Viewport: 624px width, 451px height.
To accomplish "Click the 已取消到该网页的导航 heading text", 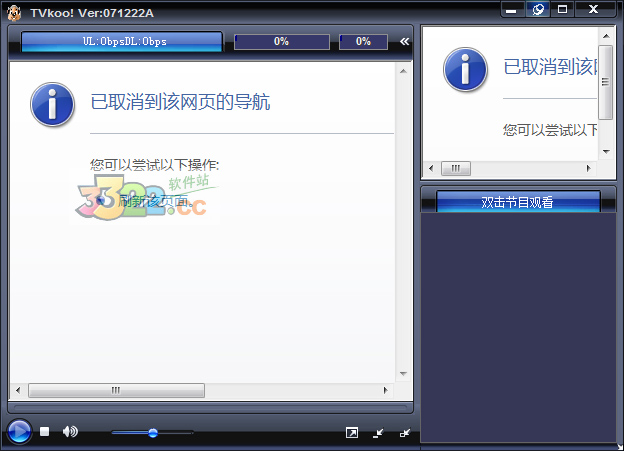I will click(180, 102).
